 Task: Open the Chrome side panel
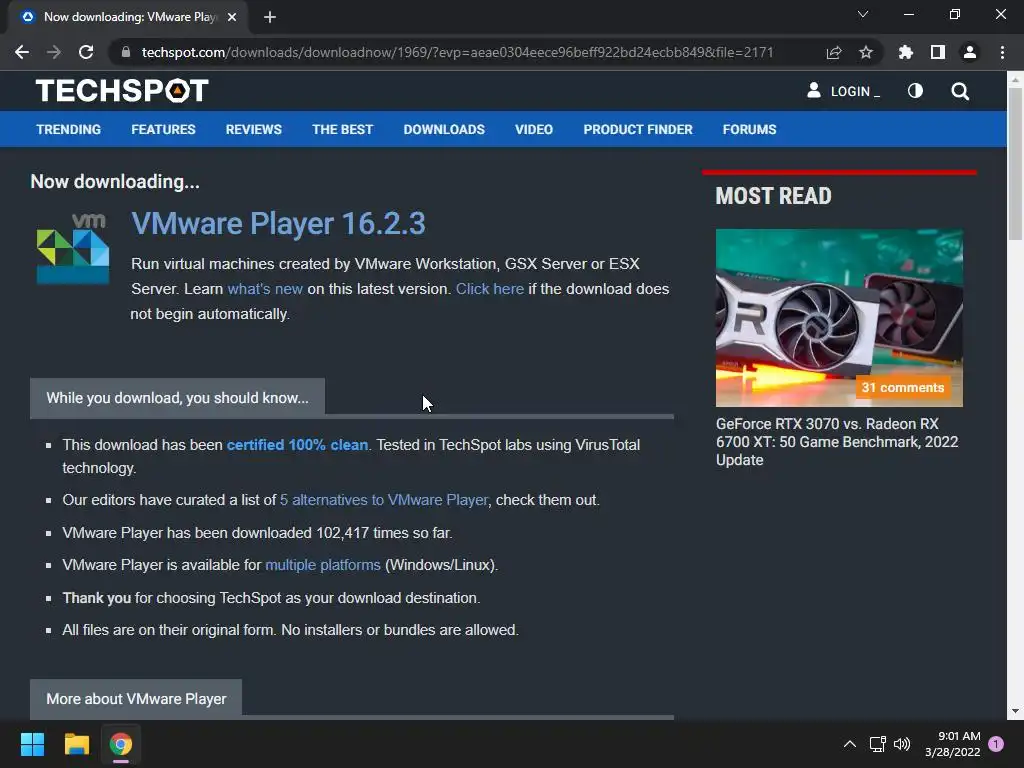938,52
